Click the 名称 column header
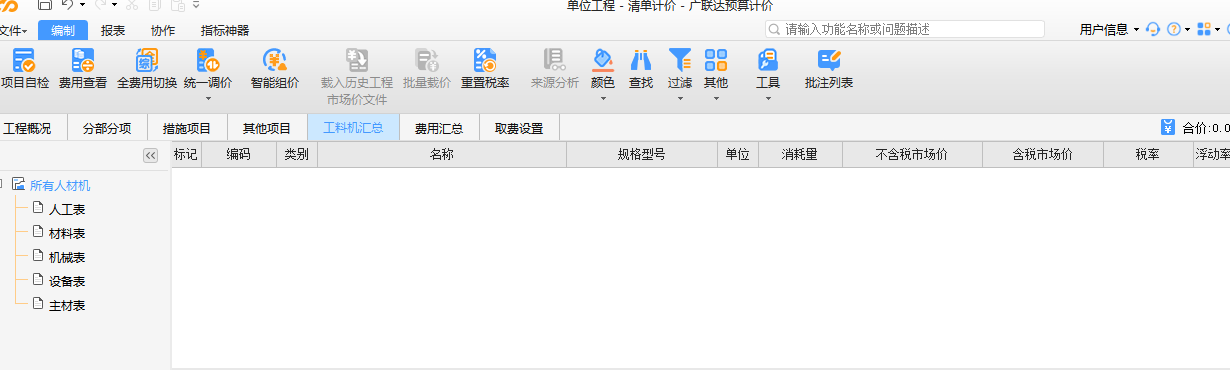1230x370 pixels. click(442, 155)
